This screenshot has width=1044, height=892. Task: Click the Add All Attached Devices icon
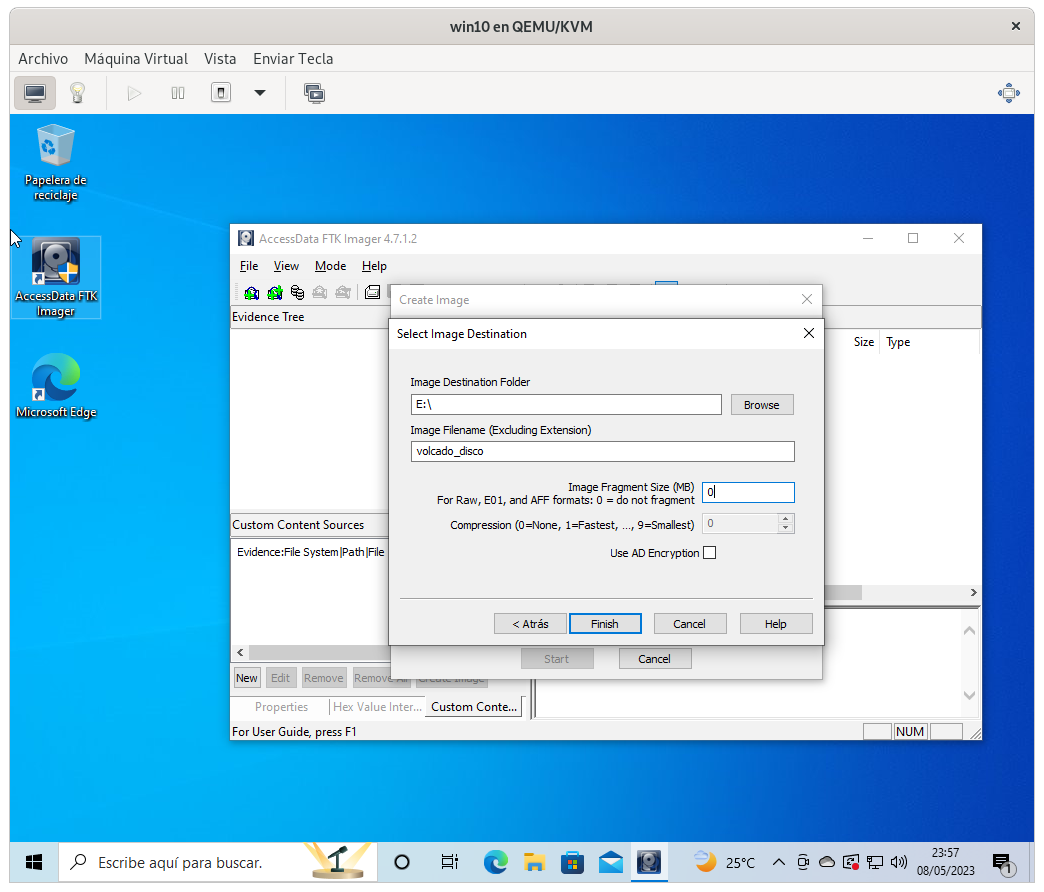(x=275, y=292)
